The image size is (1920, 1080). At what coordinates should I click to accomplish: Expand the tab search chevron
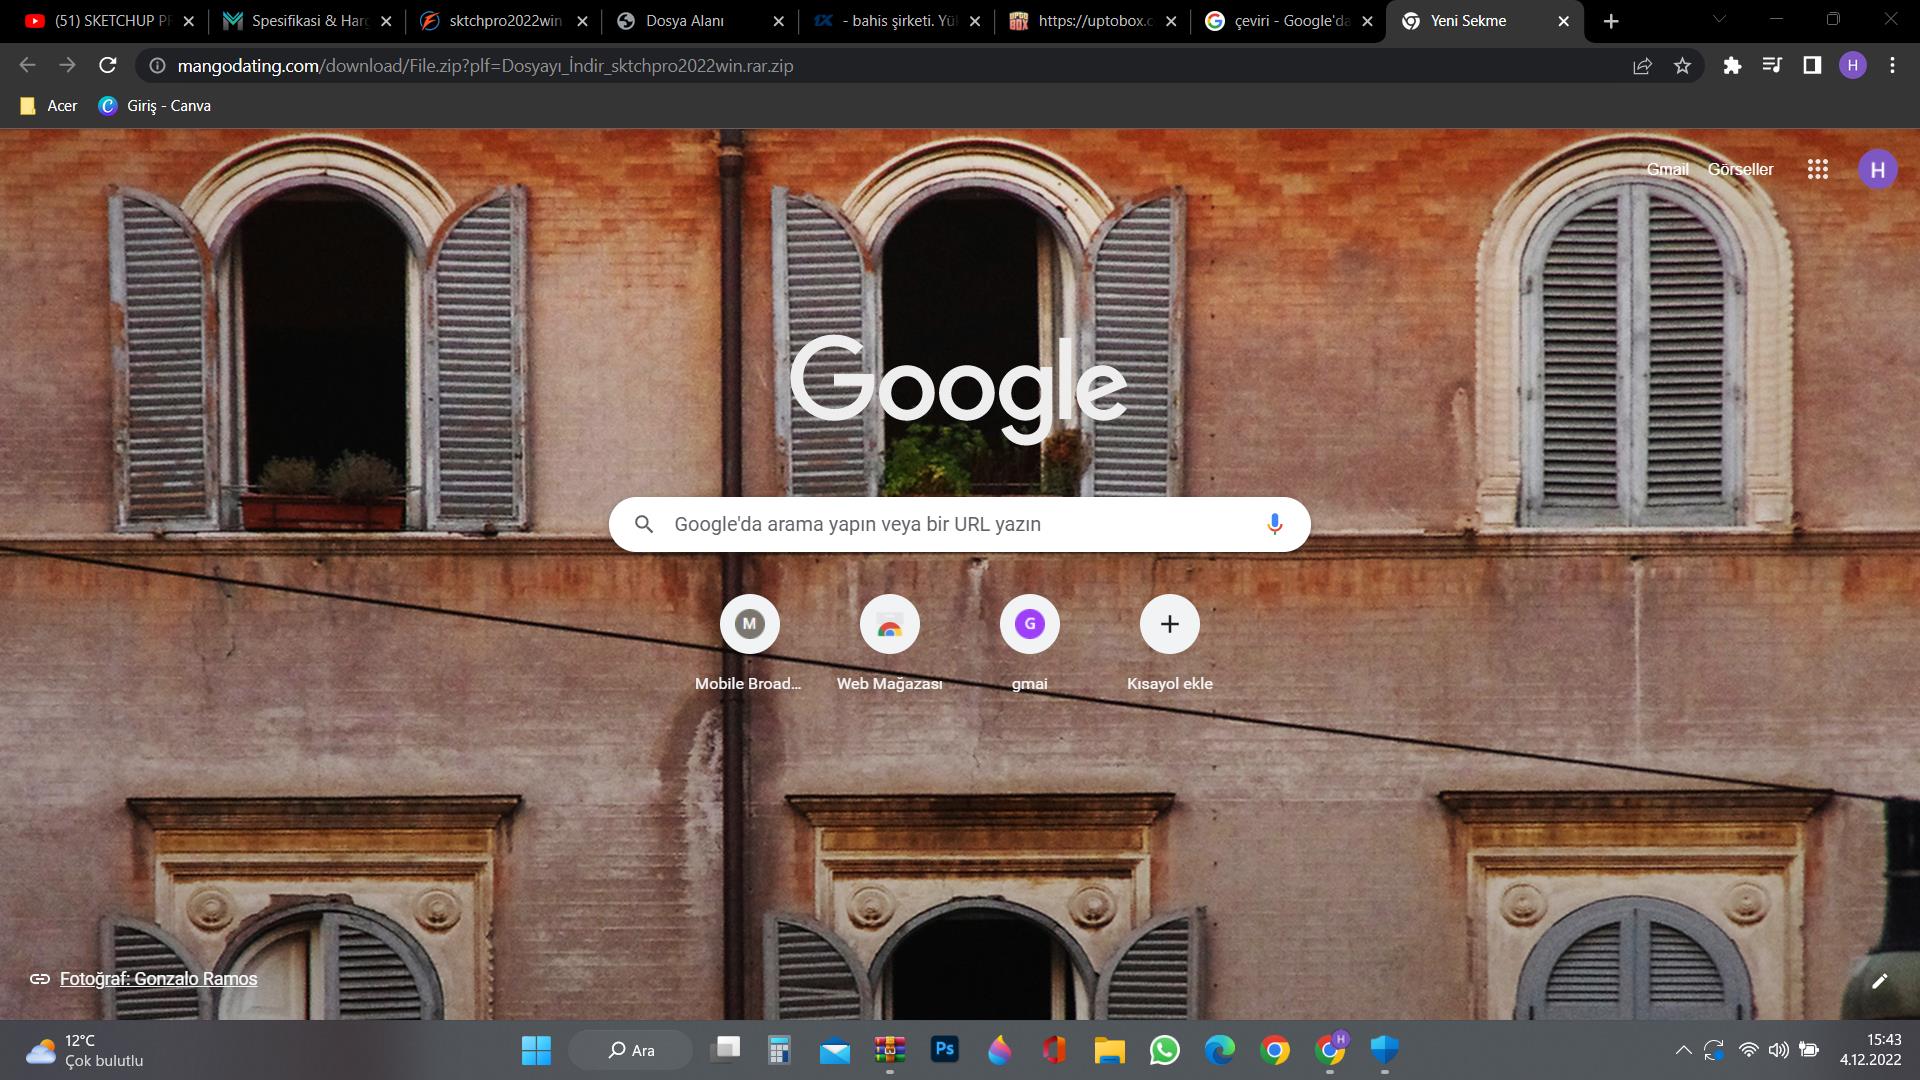[x=1719, y=20]
